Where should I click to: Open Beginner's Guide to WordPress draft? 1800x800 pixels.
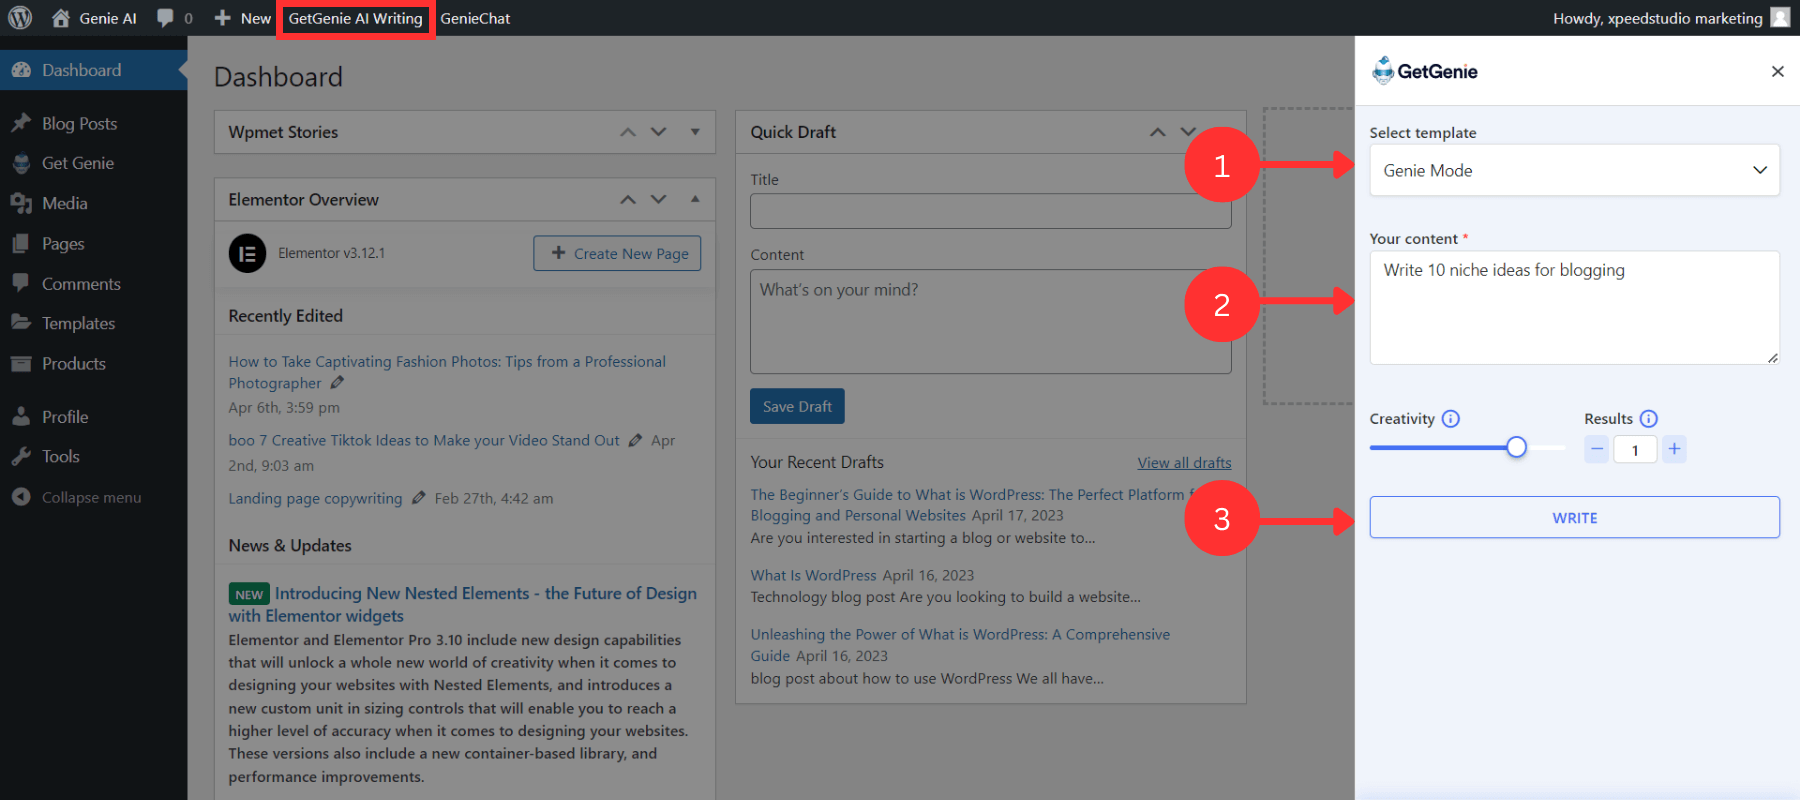[970, 505]
